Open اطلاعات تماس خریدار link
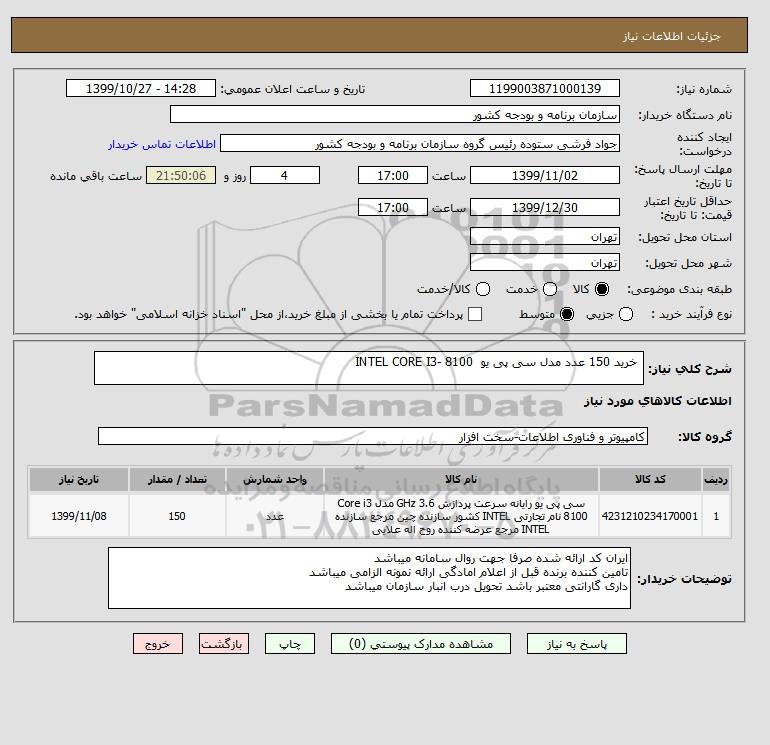The width and height of the screenshot is (770, 745). 162,144
